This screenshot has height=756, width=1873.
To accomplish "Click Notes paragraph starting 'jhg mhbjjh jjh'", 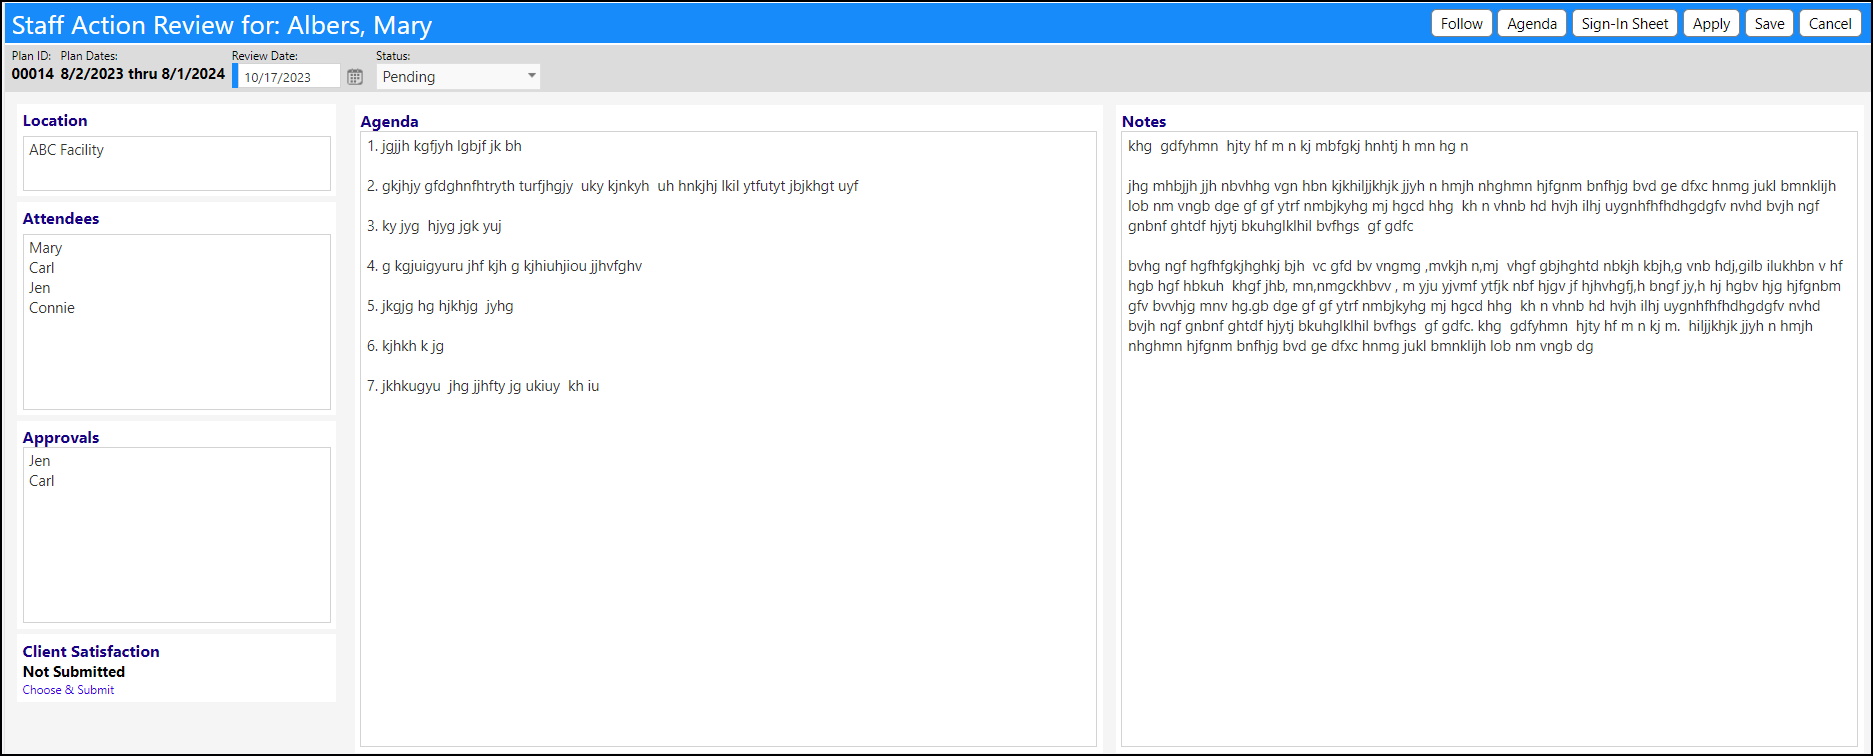I will 1482,206.
